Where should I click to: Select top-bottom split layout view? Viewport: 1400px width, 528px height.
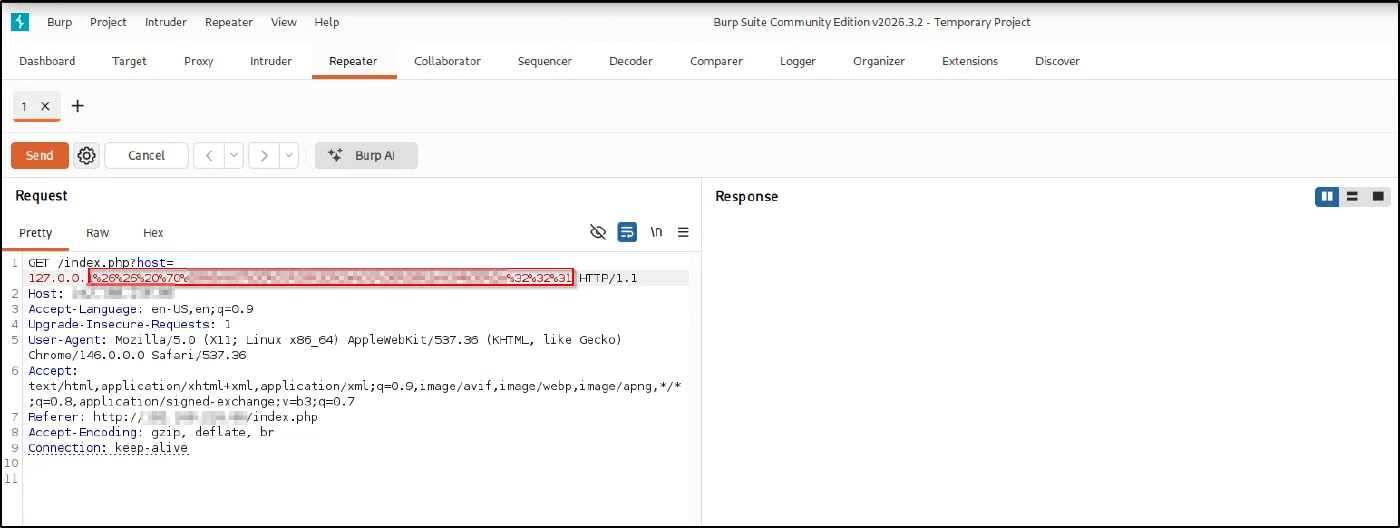[x=1352, y=196]
